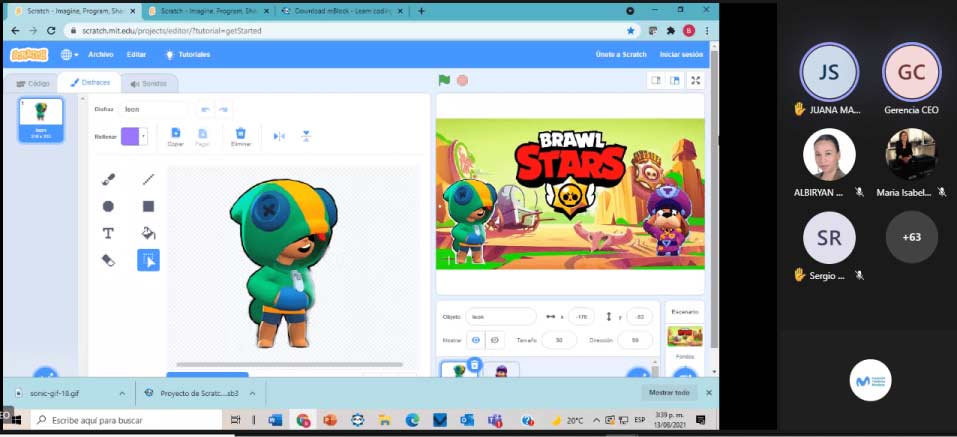Click the Pegar paste icon
The width and height of the screenshot is (957, 437).
tap(203, 137)
